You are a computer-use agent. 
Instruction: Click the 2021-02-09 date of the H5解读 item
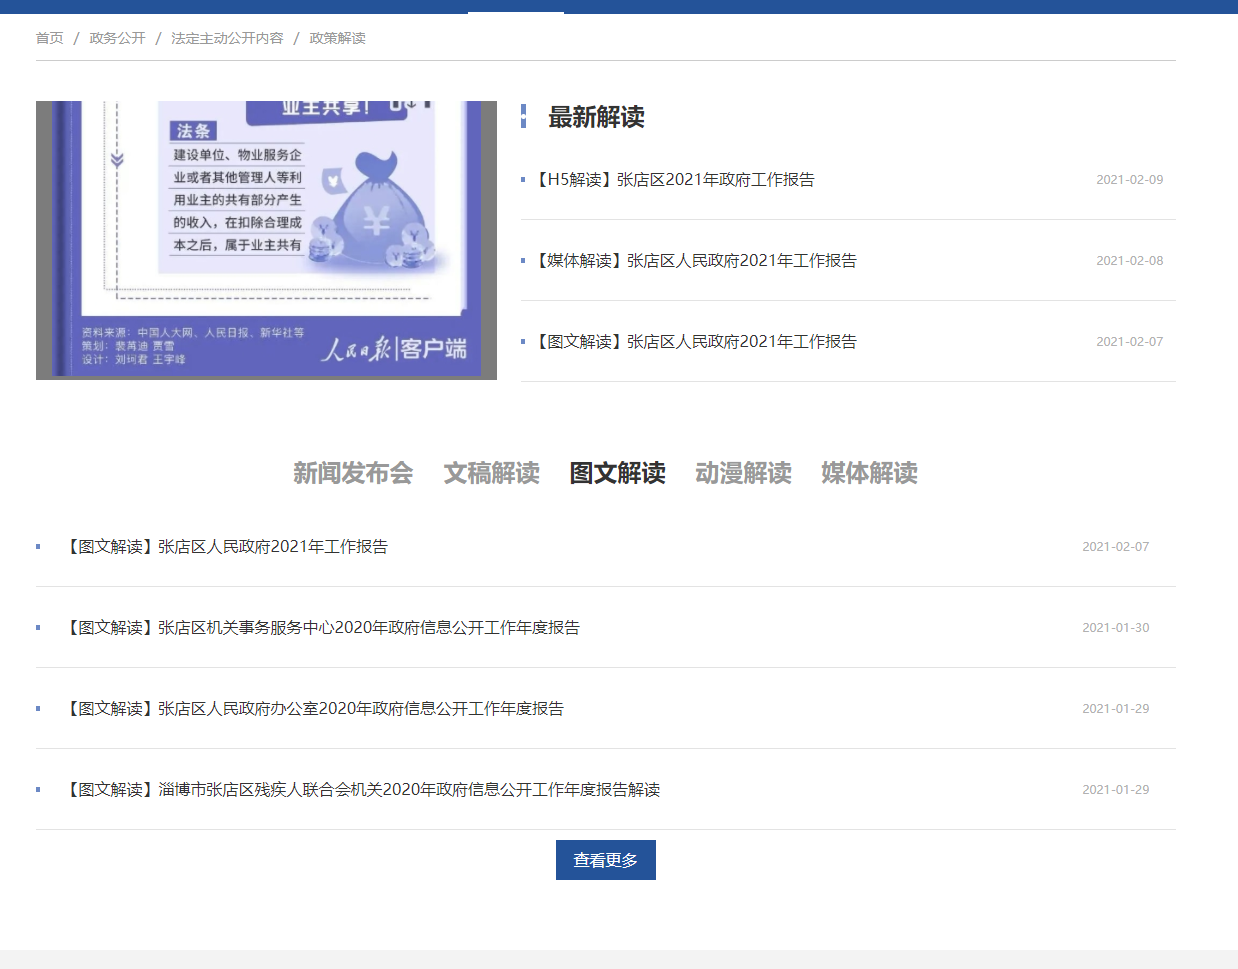click(x=1129, y=180)
